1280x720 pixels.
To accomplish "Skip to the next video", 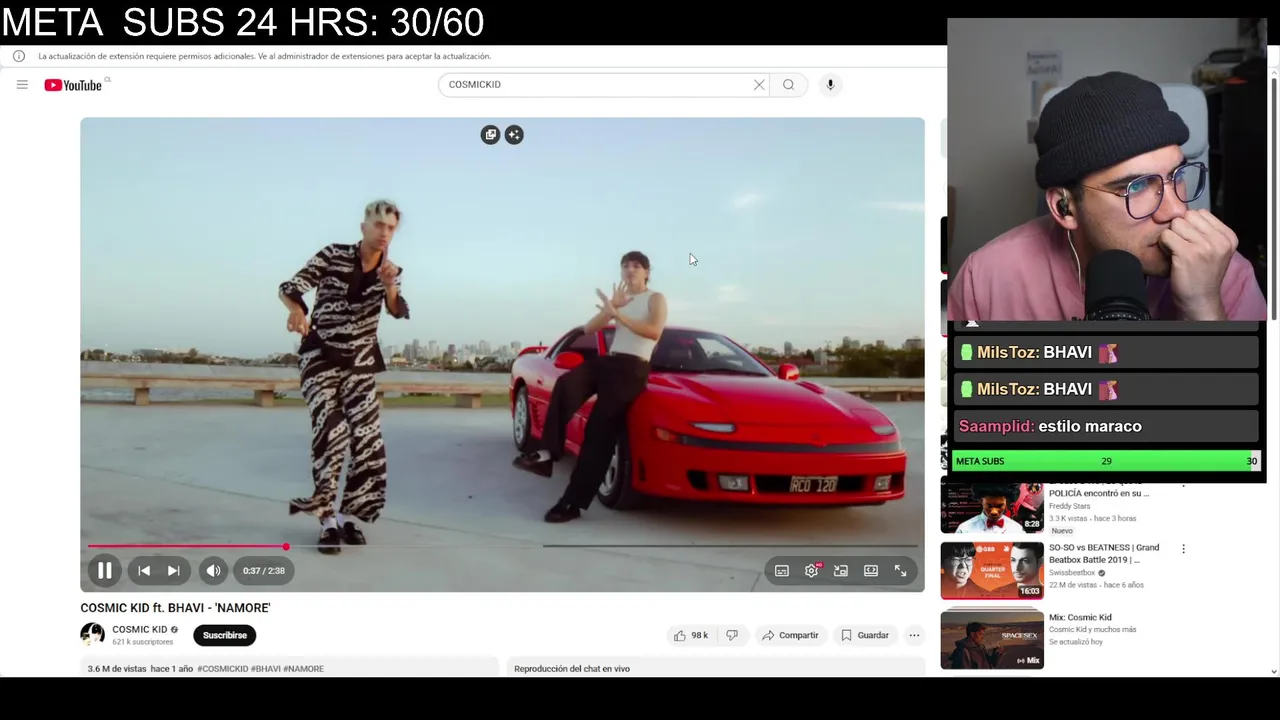I will [173, 571].
